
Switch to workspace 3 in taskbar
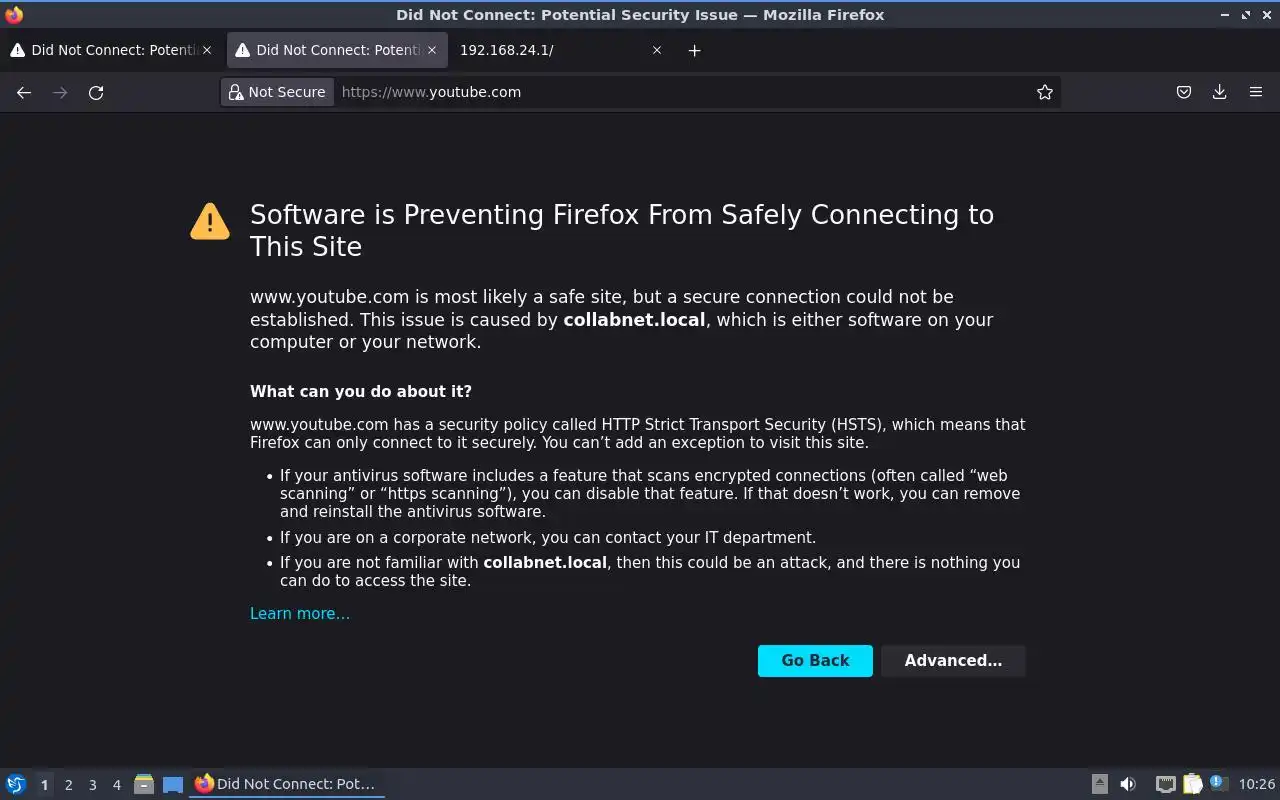(x=92, y=785)
